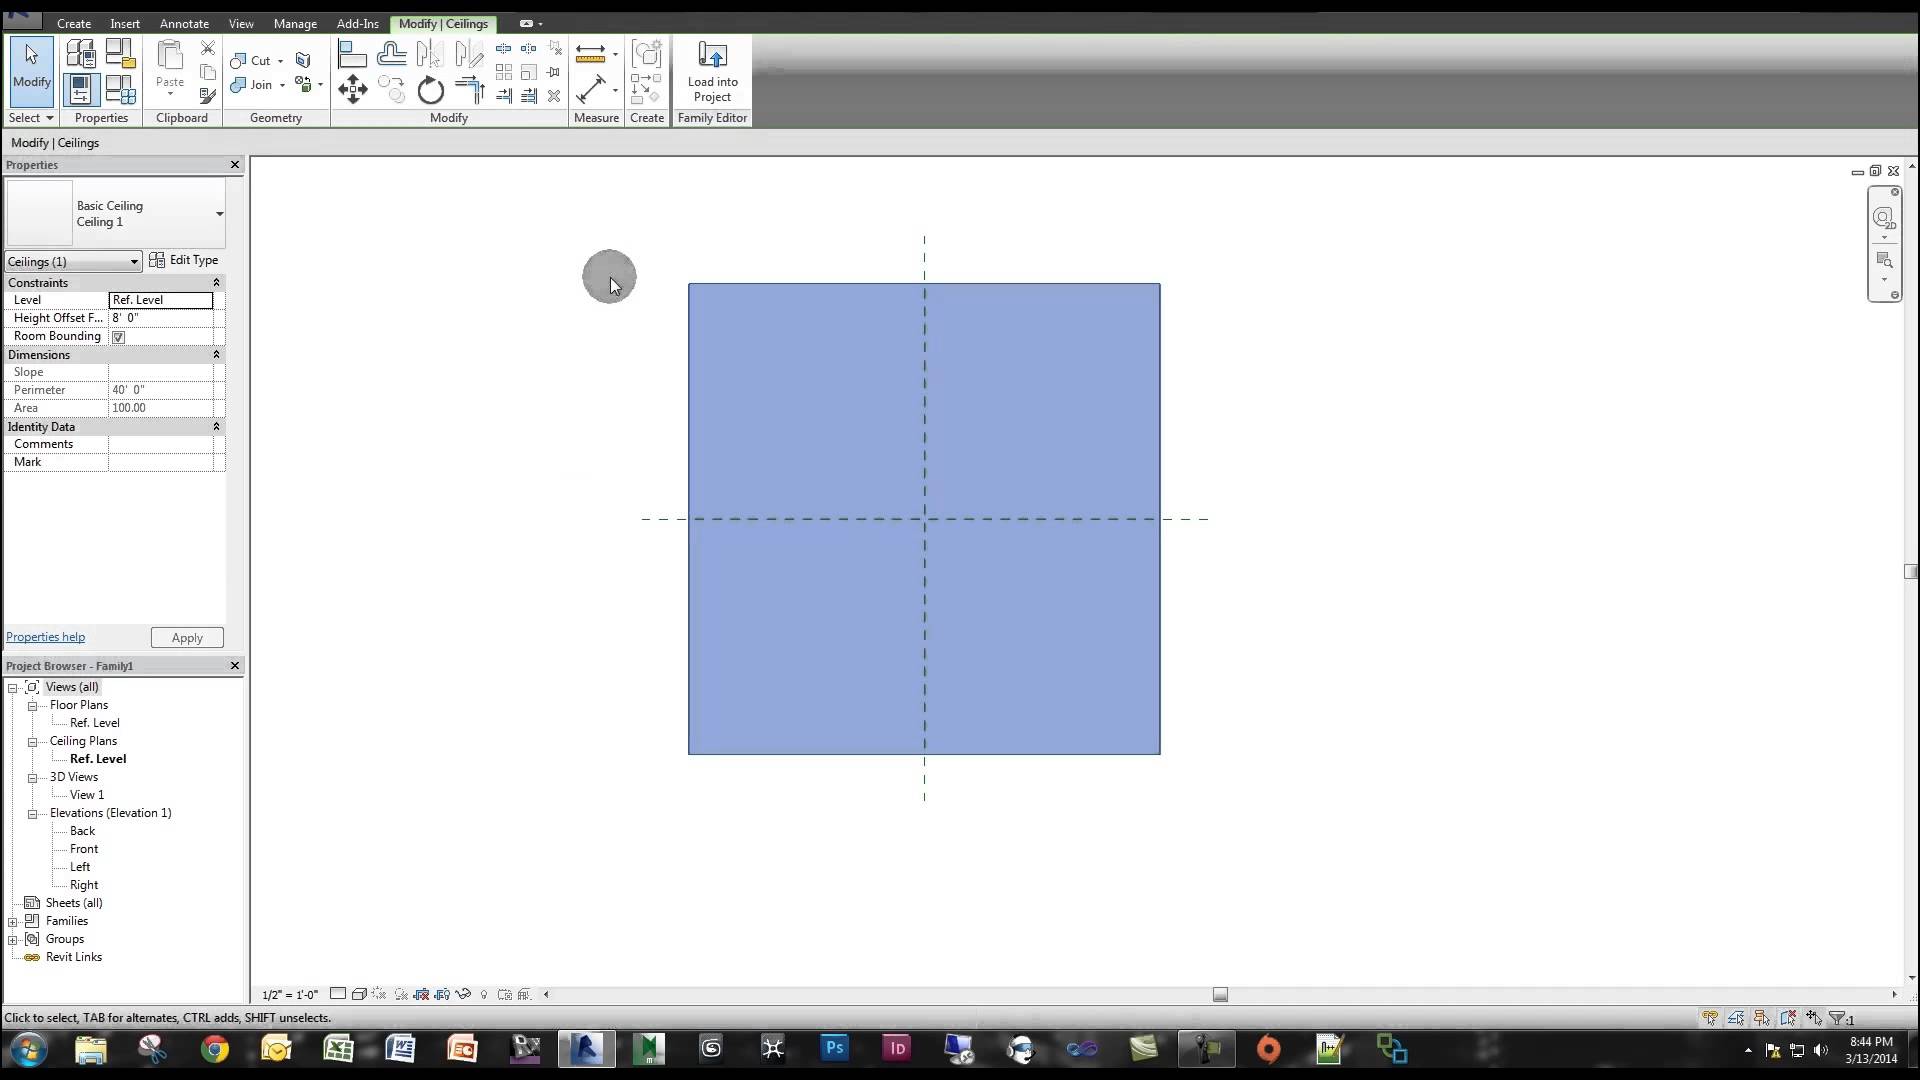Open the Cut geometry dropdown arrow
1920x1080 pixels.
click(x=280, y=61)
